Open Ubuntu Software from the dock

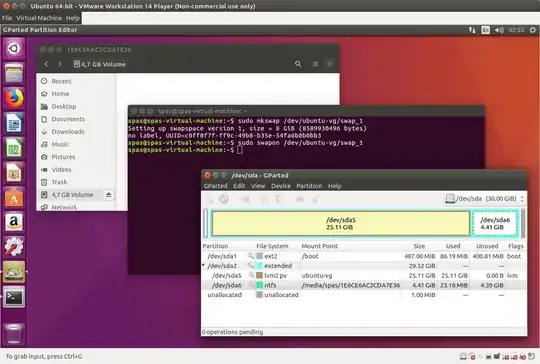tap(14, 197)
